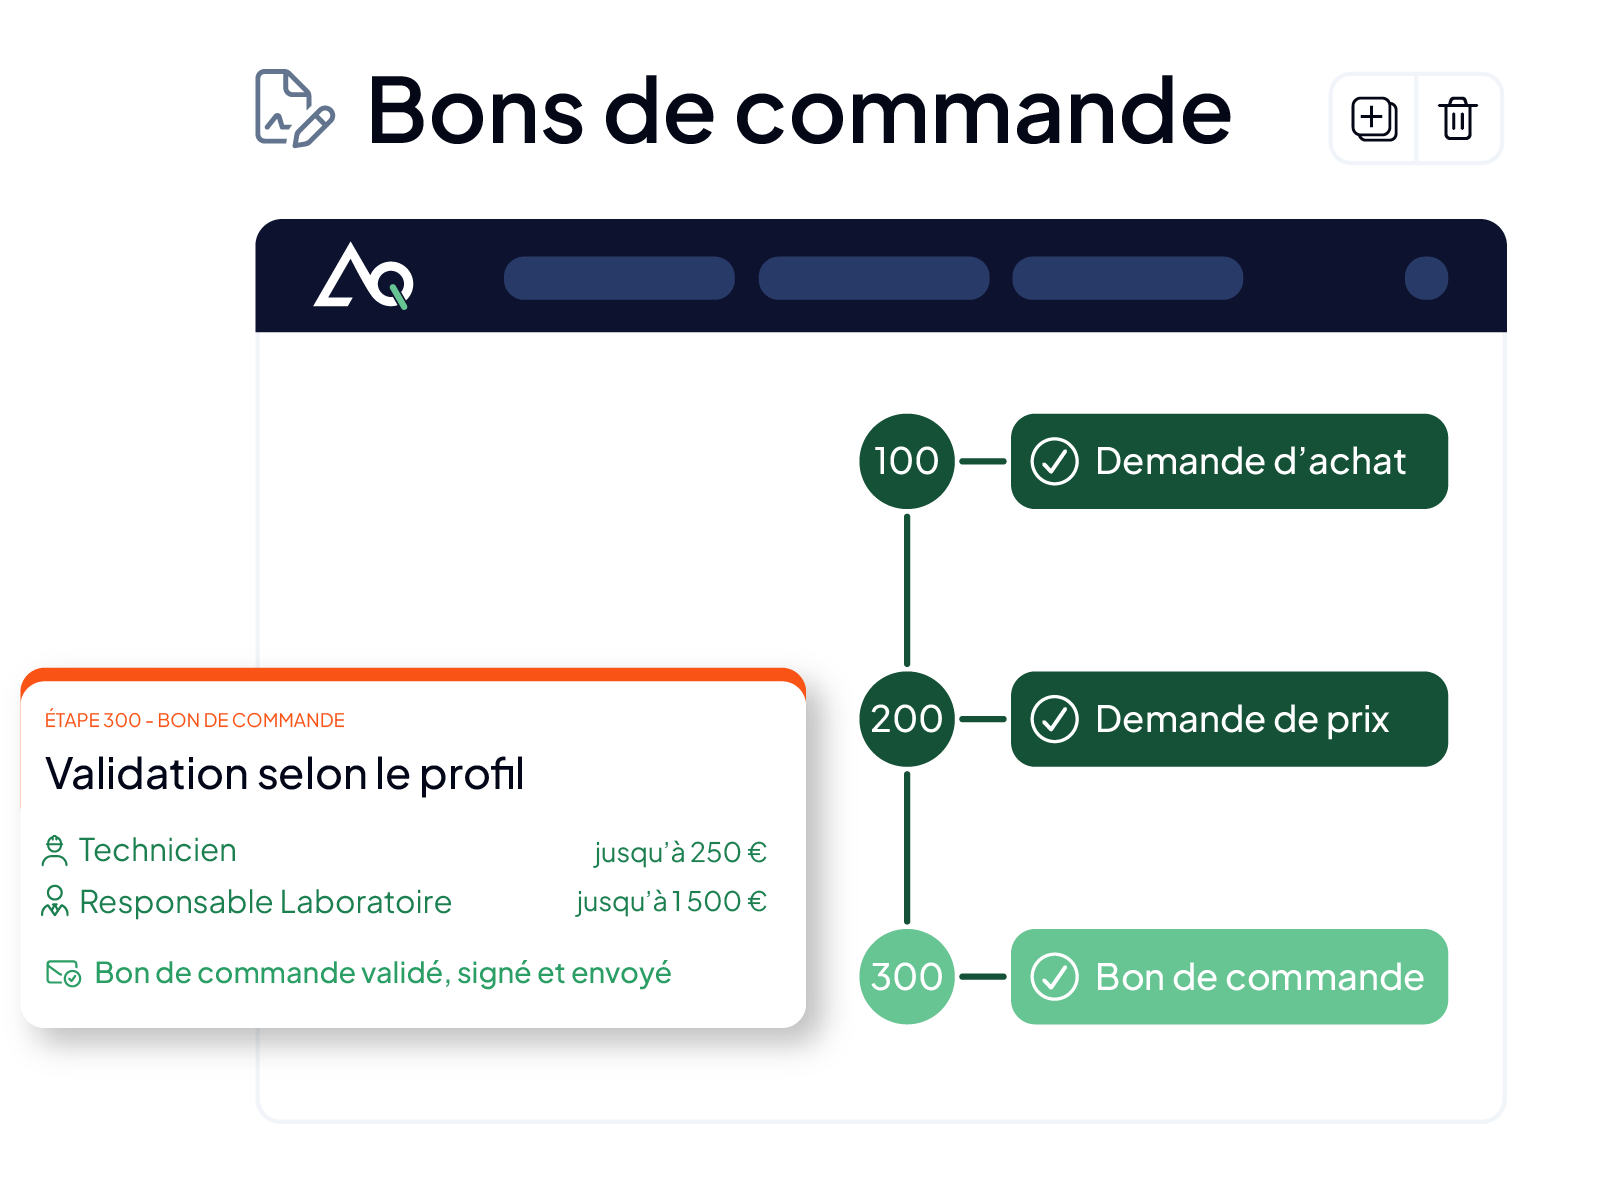This screenshot has height=1184, width=1605.
Task: Click the step 100 timeline circle
Action: point(907,461)
